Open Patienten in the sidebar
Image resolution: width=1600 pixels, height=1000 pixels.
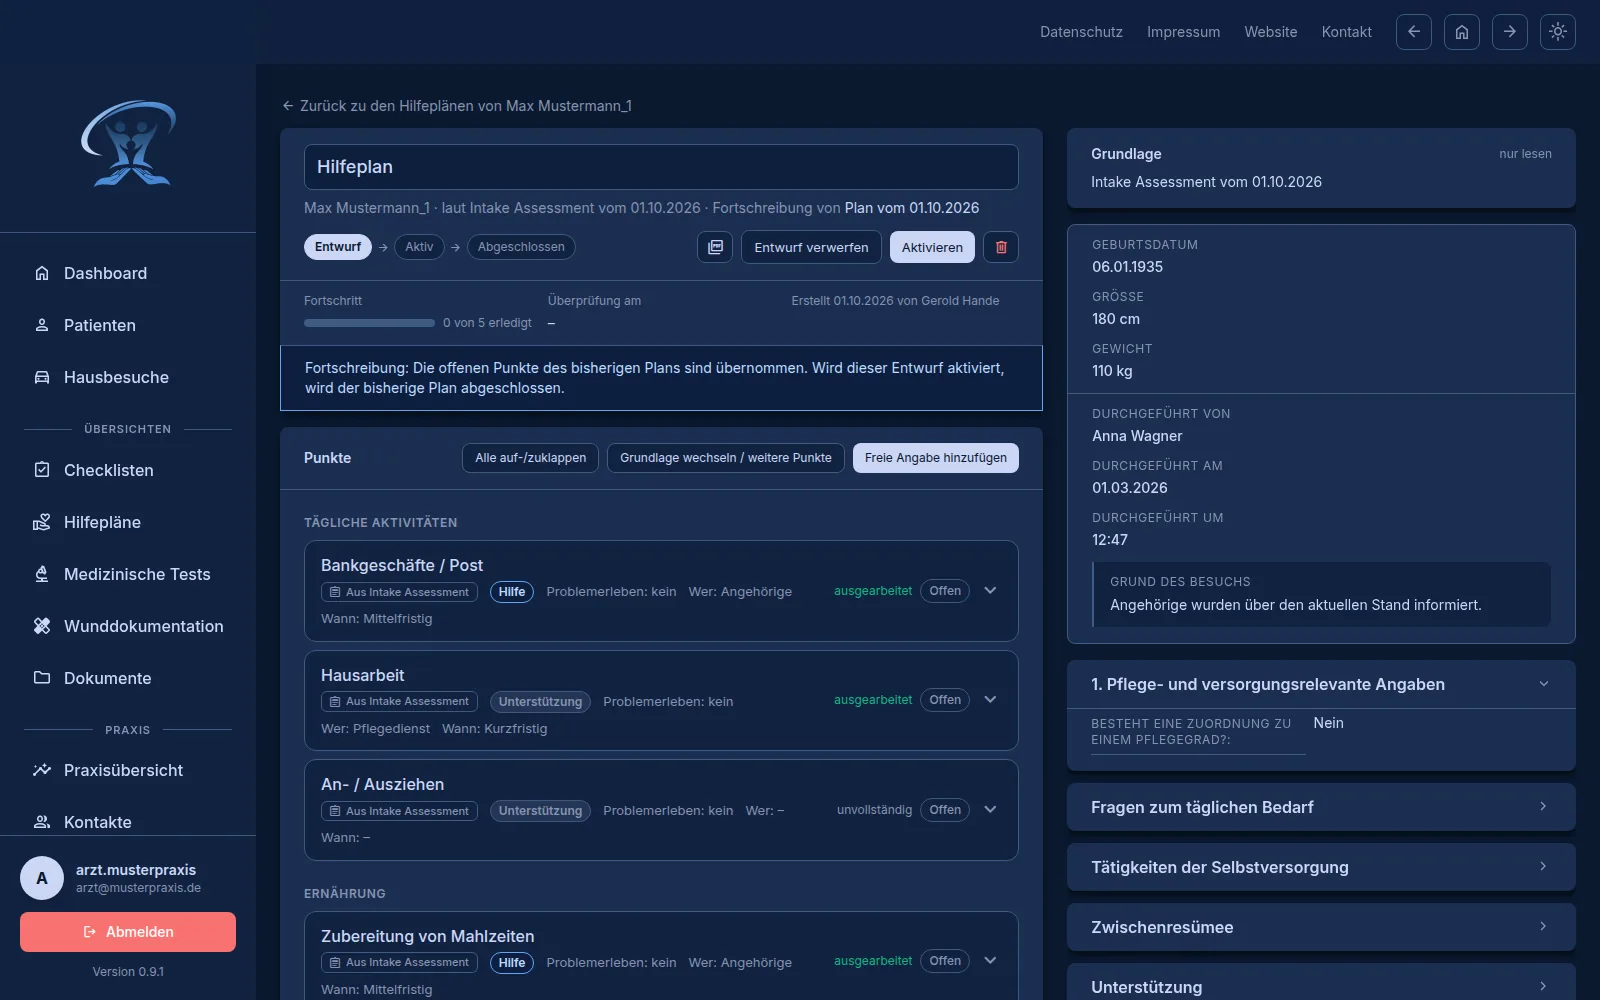tap(128, 325)
